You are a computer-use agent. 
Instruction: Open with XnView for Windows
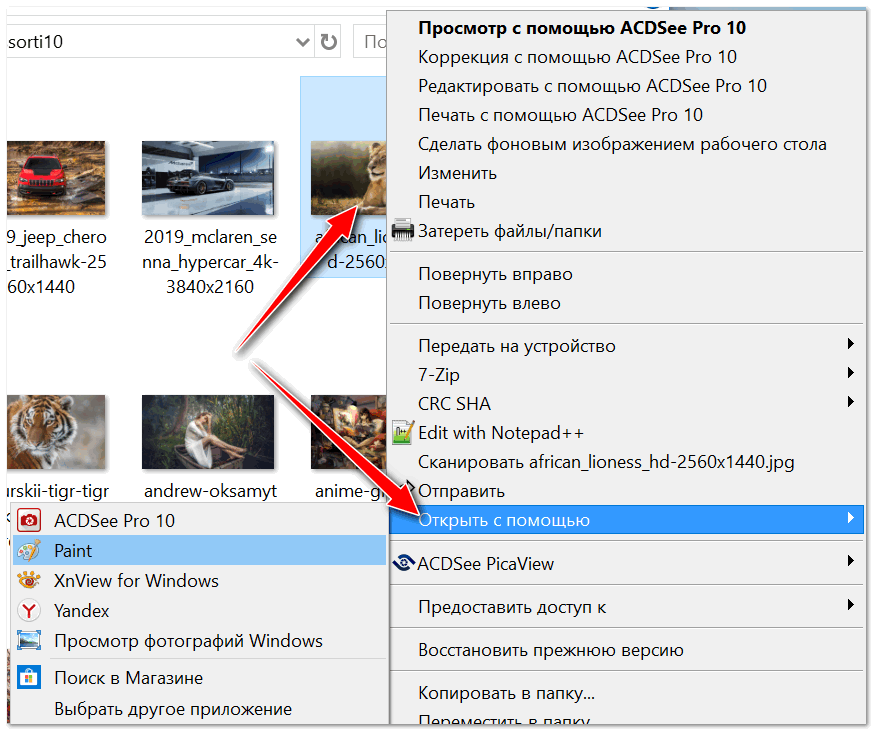click(199, 581)
